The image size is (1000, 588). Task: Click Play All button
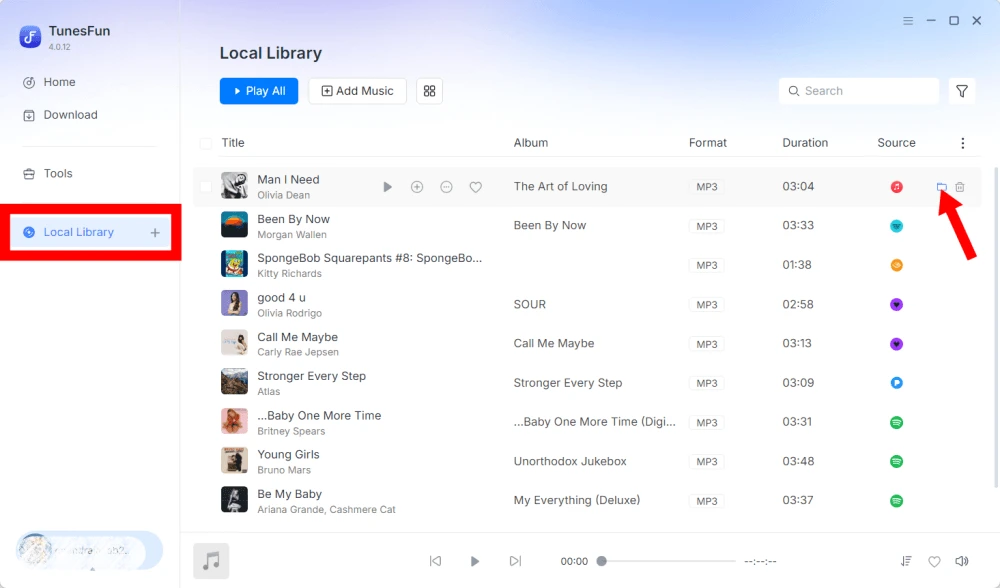(x=259, y=91)
